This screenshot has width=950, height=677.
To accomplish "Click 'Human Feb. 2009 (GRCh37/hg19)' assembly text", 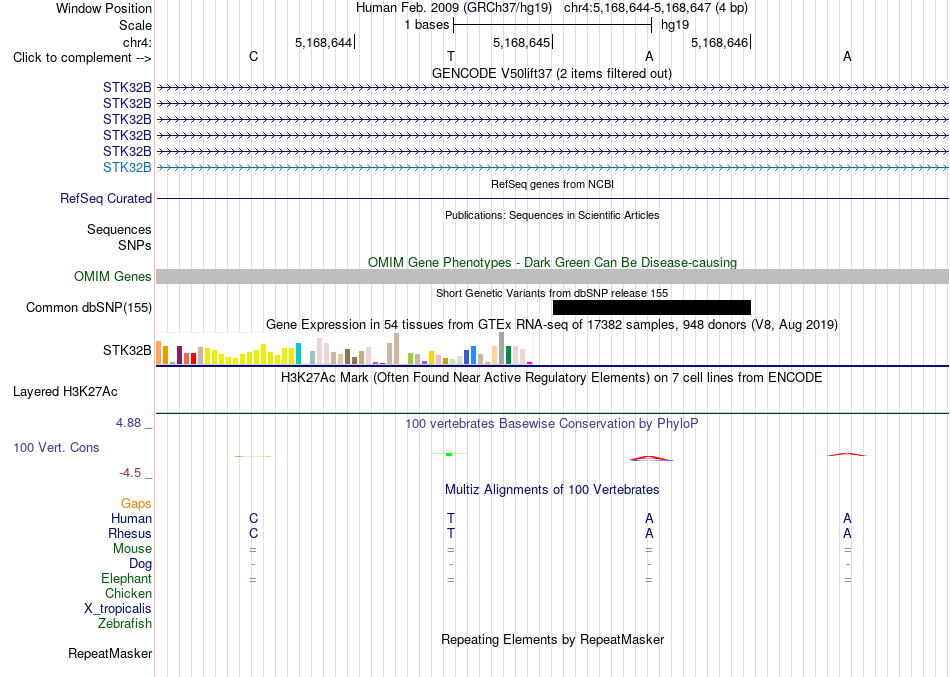I will (x=454, y=8).
